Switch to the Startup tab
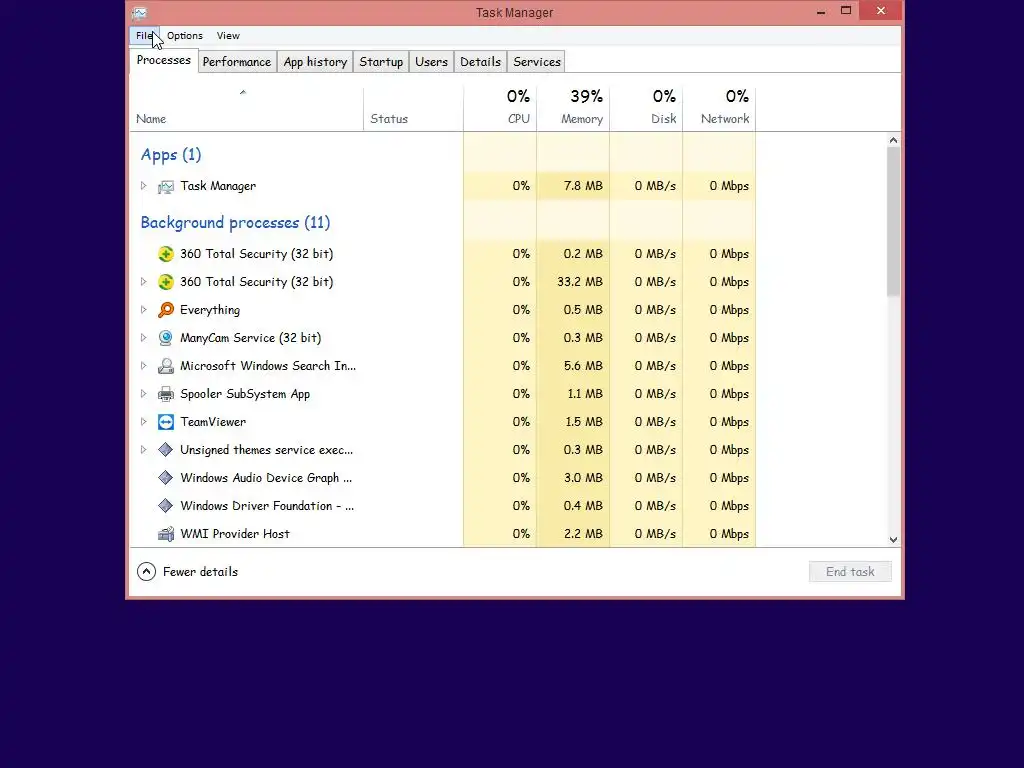This screenshot has height=768, width=1024. click(x=381, y=62)
